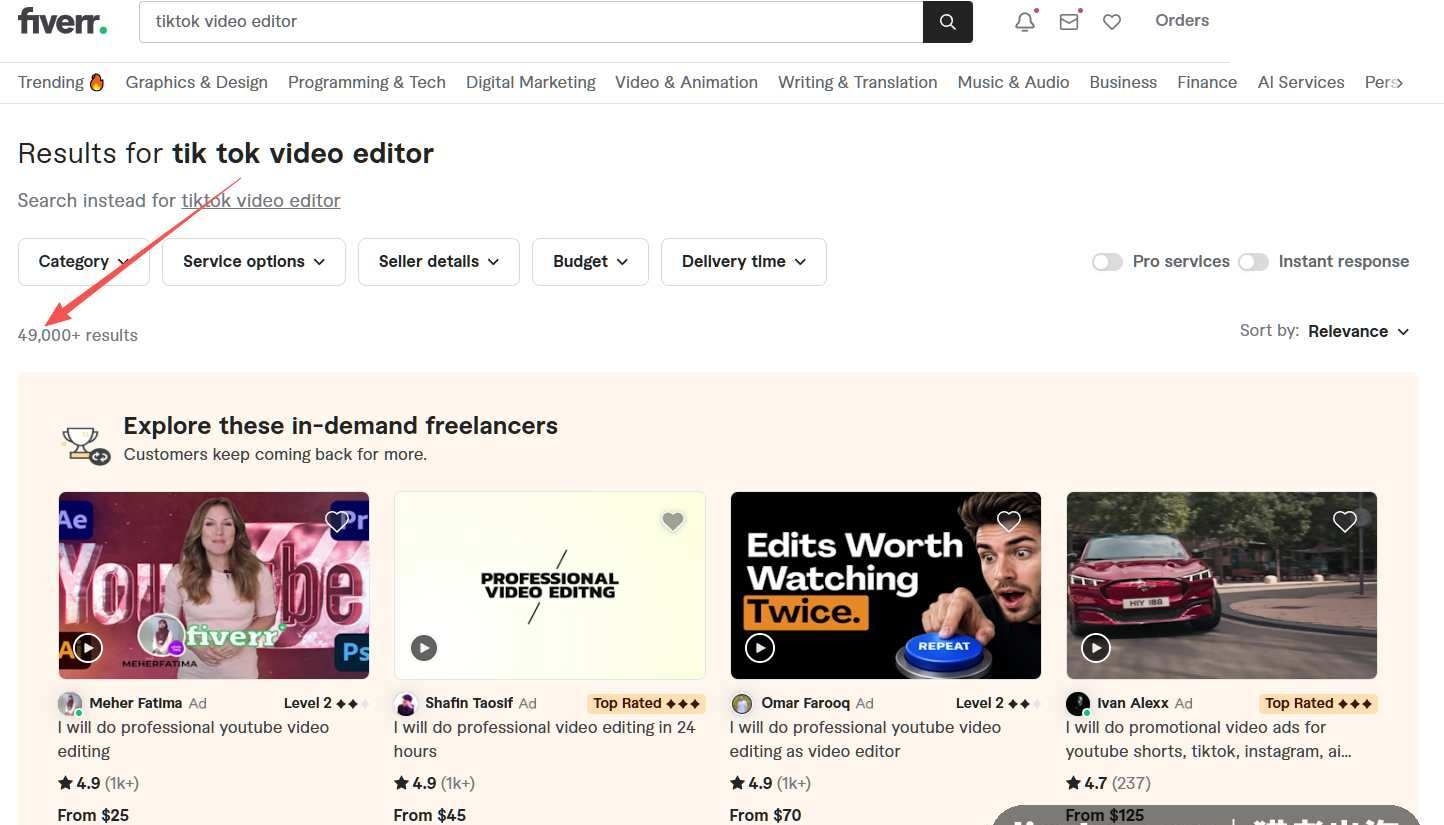The image size is (1444, 825).
Task: Play the Ivan Alexx gig video
Action: pyautogui.click(x=1096, y=648)
